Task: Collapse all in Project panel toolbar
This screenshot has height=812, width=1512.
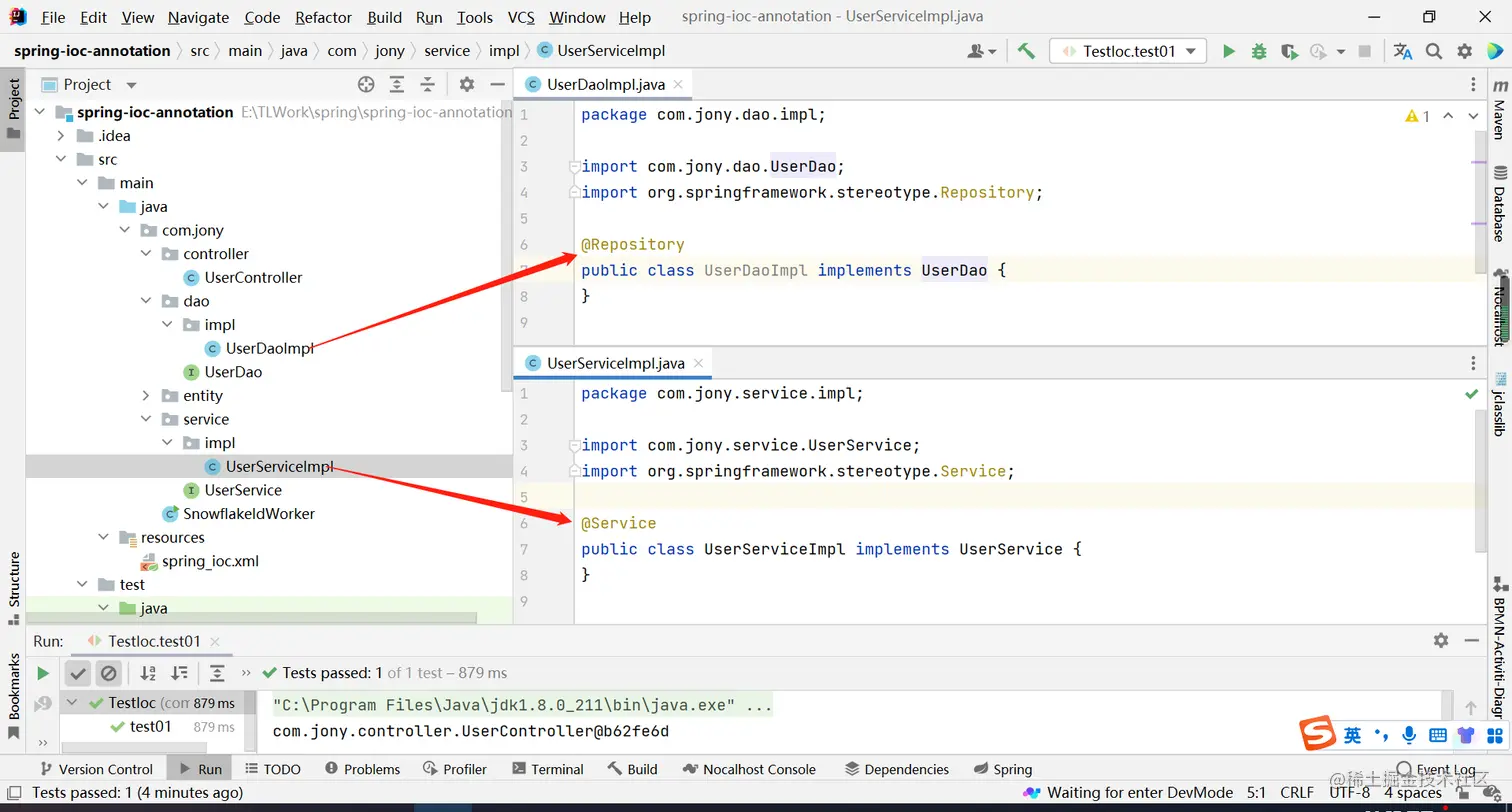Action: [x=428, y=85]
